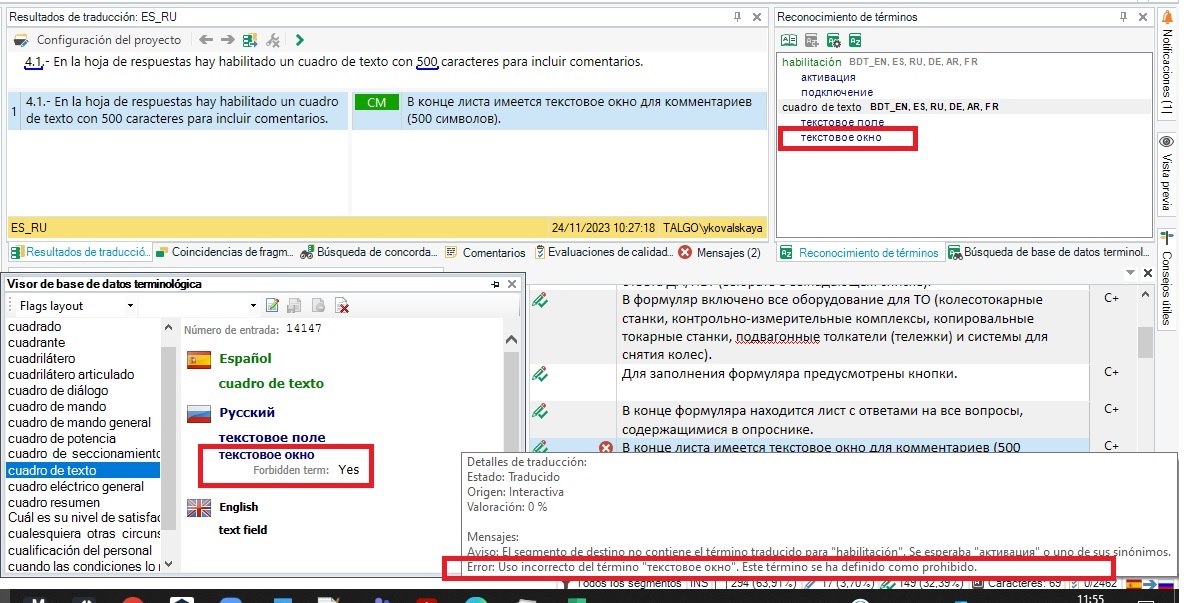Click 'подключение' translation in recognition list
The height and width of the screenshot is (603, 1191).
pos(837,93)
